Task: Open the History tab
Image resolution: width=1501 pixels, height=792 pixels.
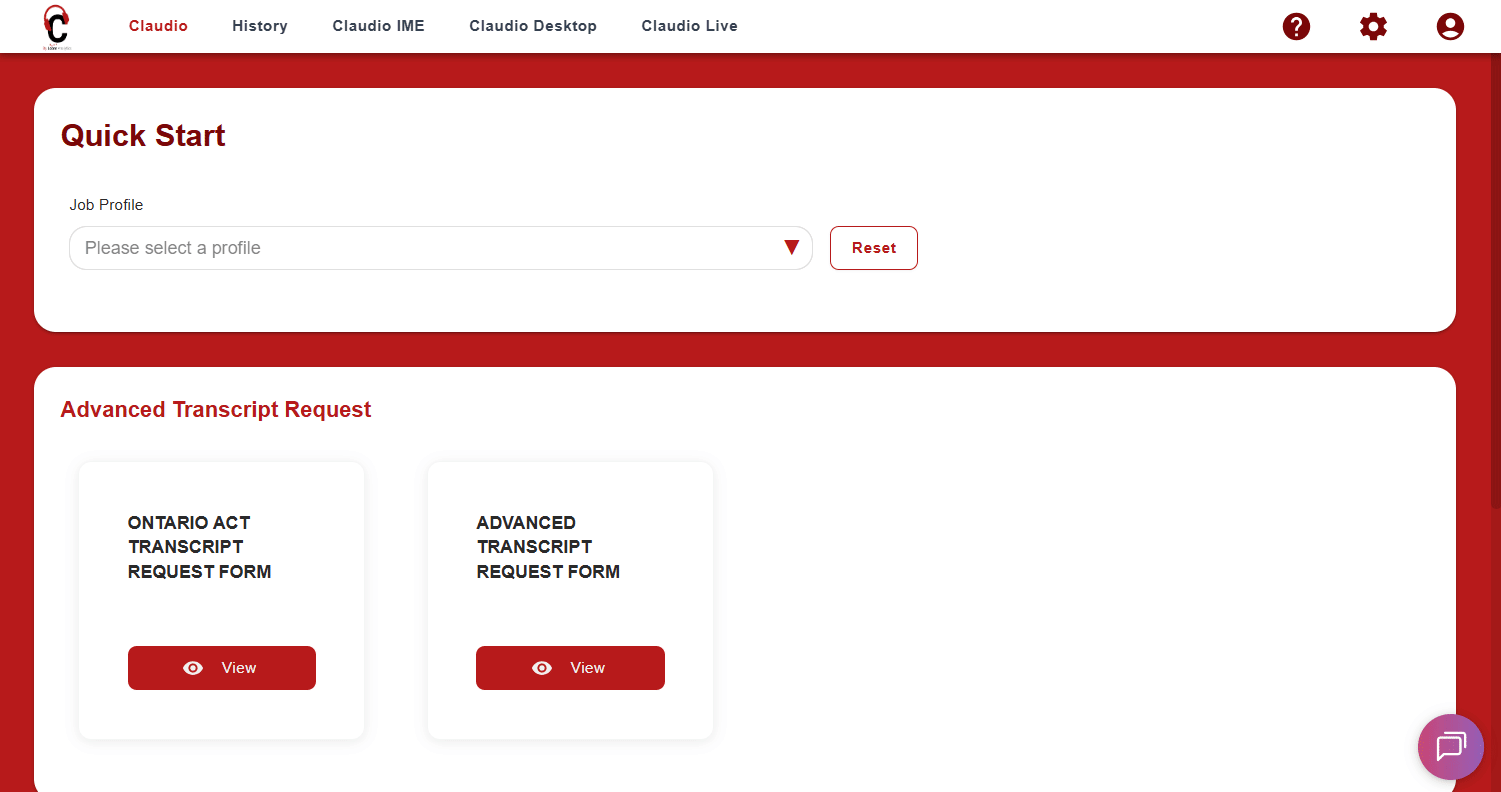Action: 260,26
